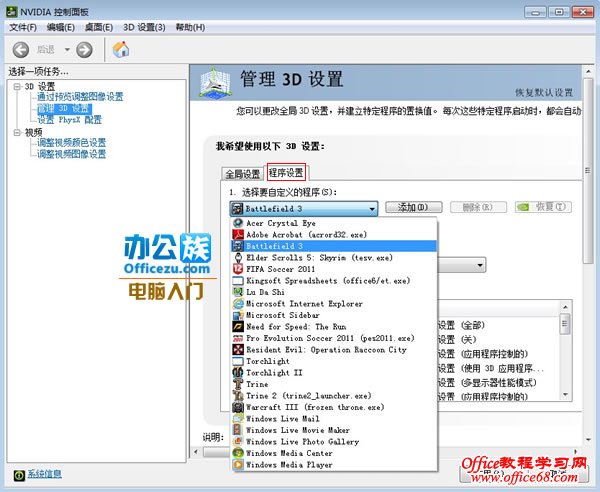Image resolution: width=600 pixels, height=492 pixels.
Task: Open the Home icon in toolbar
Action: [121, 49]
